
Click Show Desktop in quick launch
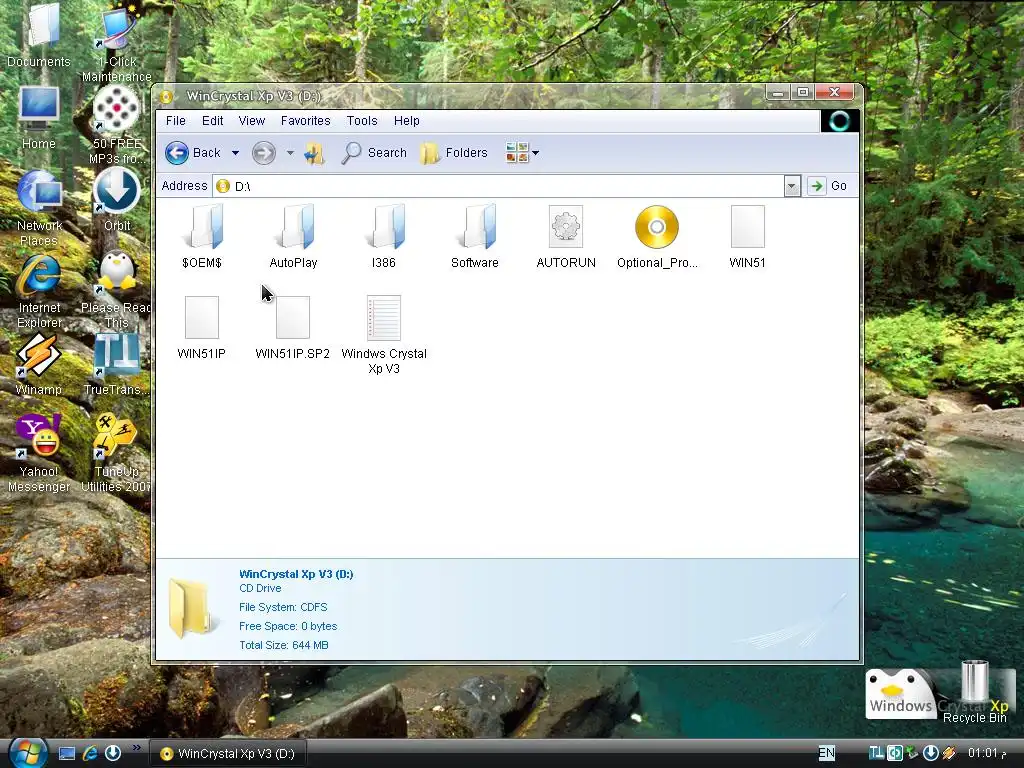tap(67, 753)
